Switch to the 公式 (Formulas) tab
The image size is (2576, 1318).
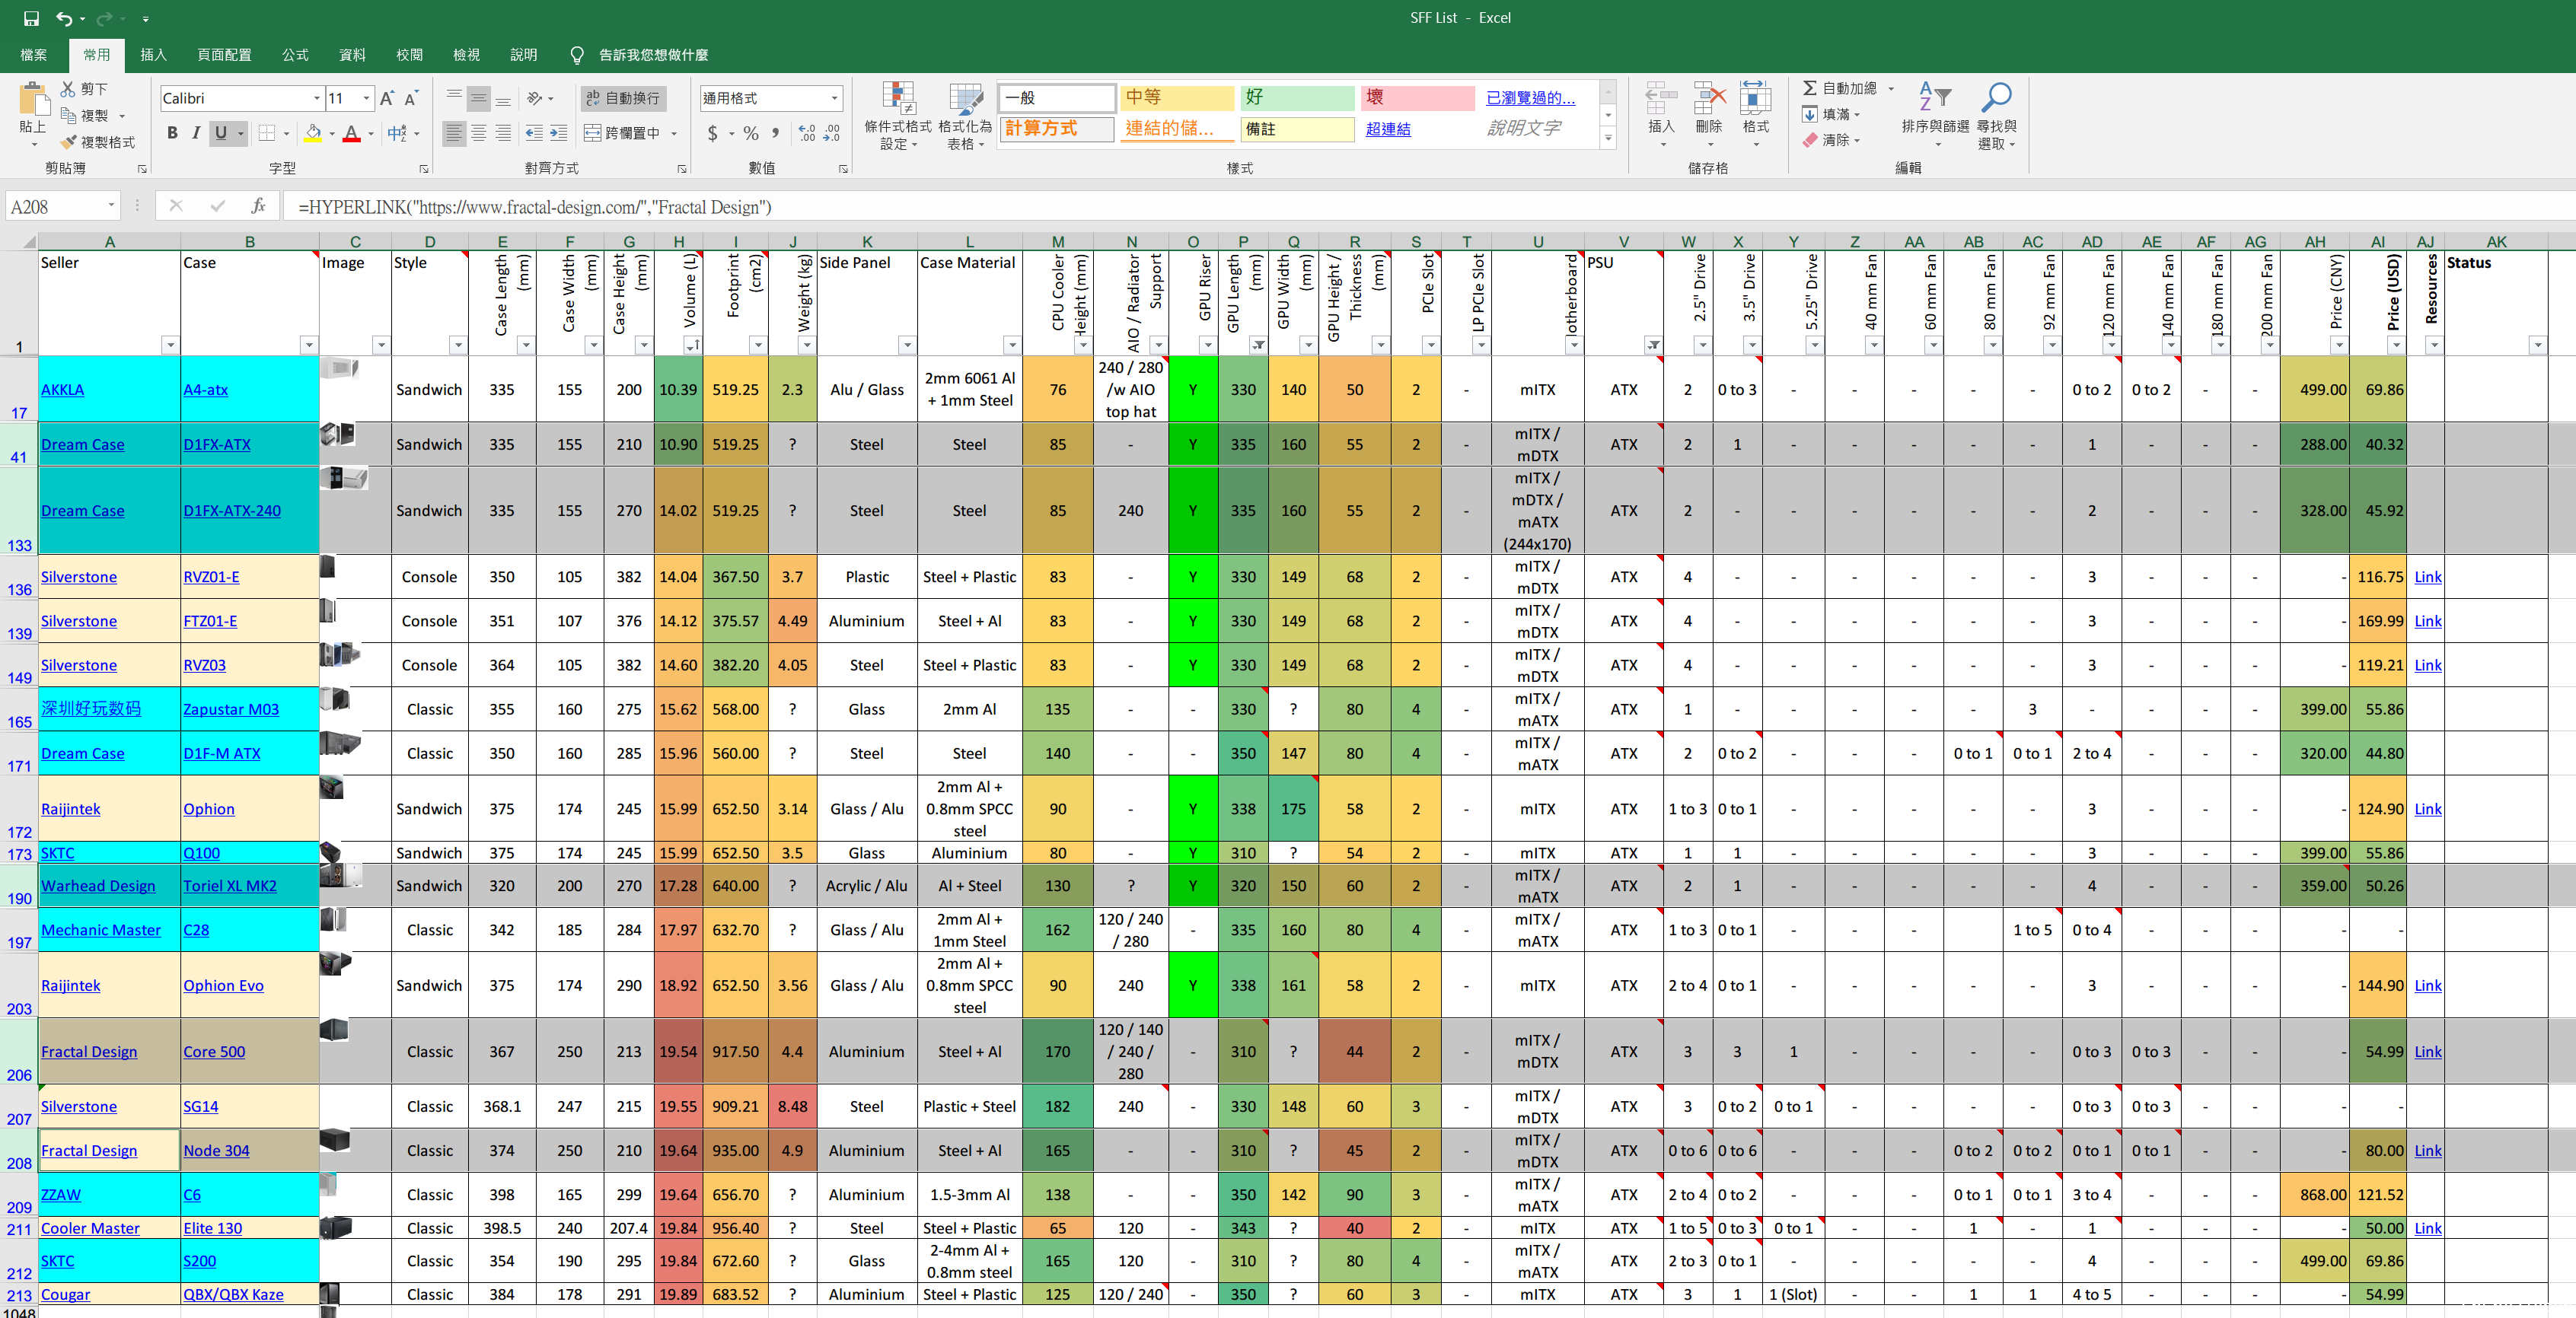tap(295, 55)
